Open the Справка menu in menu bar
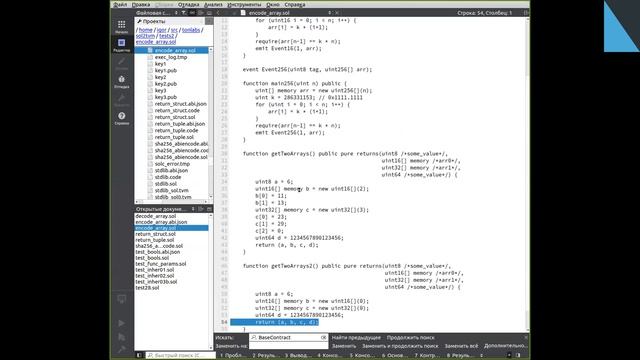 coord(295,4)
